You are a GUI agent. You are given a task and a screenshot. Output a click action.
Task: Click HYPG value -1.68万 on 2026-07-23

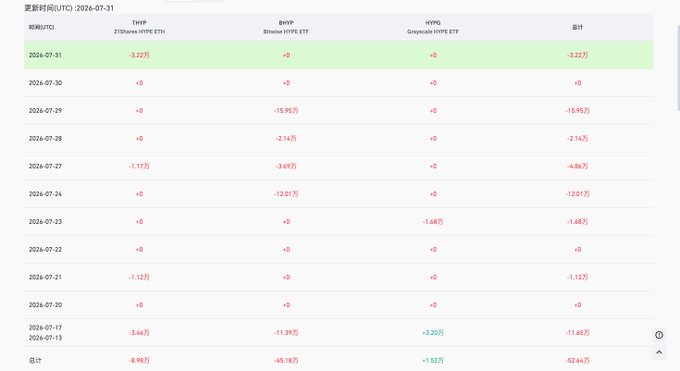tap(433, 222)
